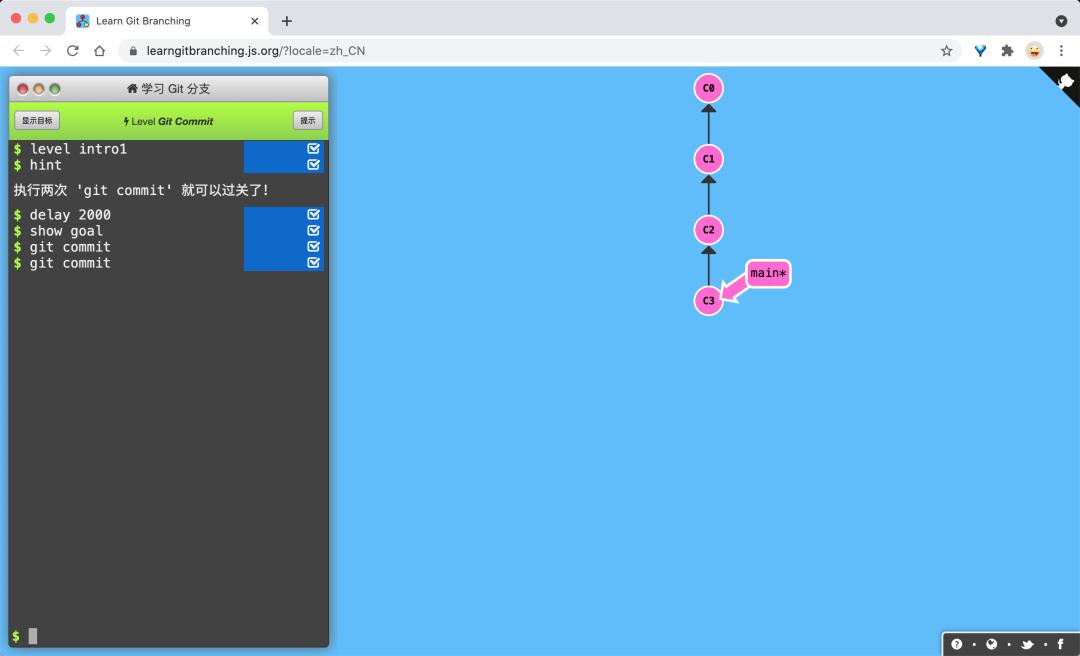Click the 提示 hint button

point(308,121)
